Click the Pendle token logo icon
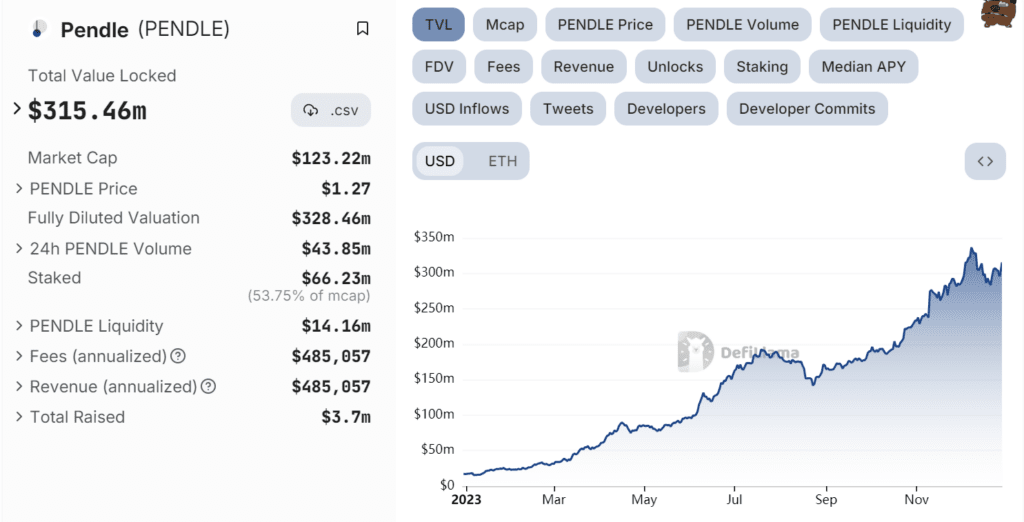This screenshot has height=522, width=1024. click(x=39, y=29)
